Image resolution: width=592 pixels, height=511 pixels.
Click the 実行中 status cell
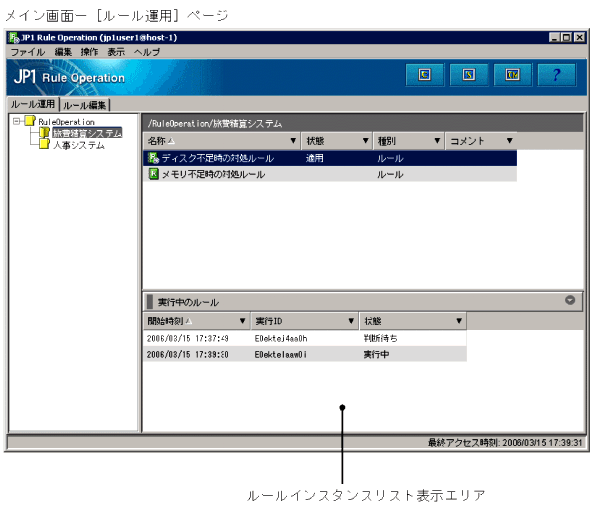pos(376,354)
